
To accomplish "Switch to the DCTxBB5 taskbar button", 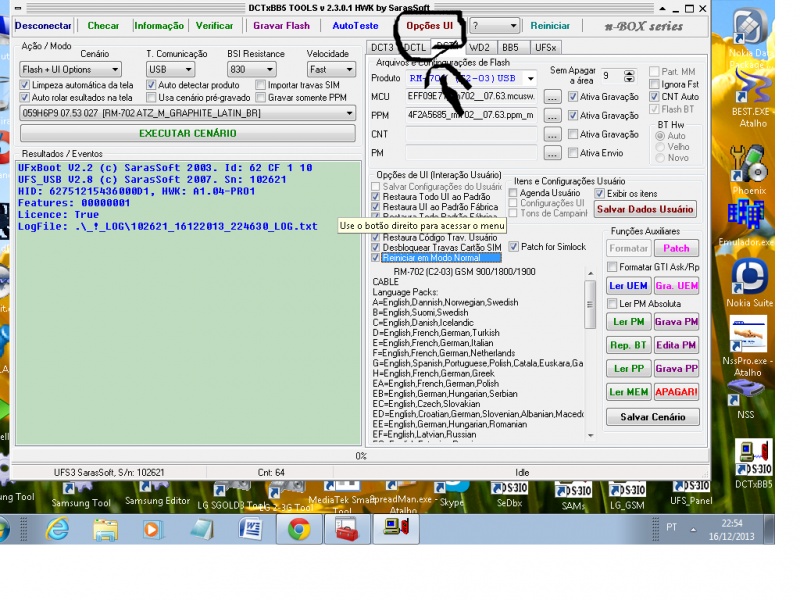I will 396,529.
